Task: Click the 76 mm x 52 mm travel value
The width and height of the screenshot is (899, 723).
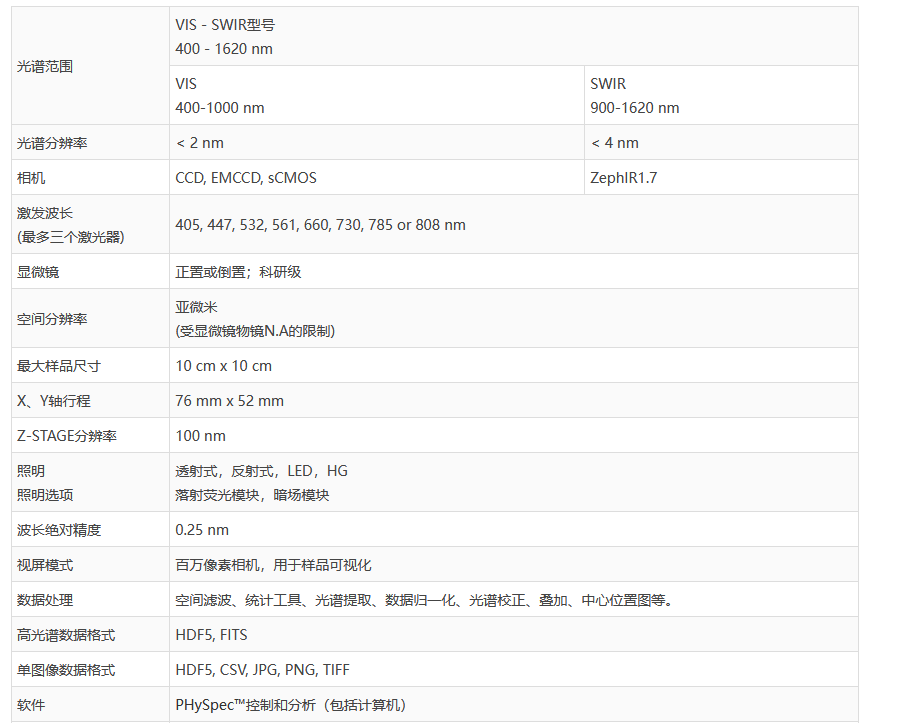Action: point(230,401)
